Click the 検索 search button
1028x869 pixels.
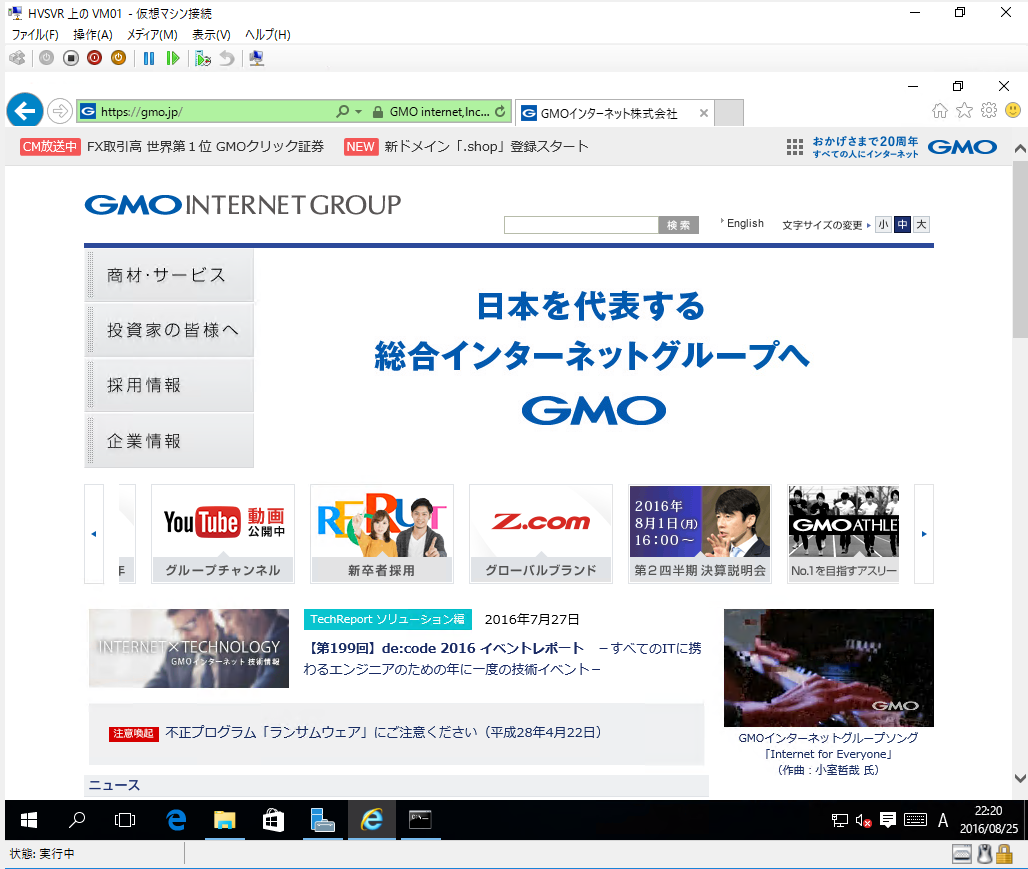pos(679,225)
